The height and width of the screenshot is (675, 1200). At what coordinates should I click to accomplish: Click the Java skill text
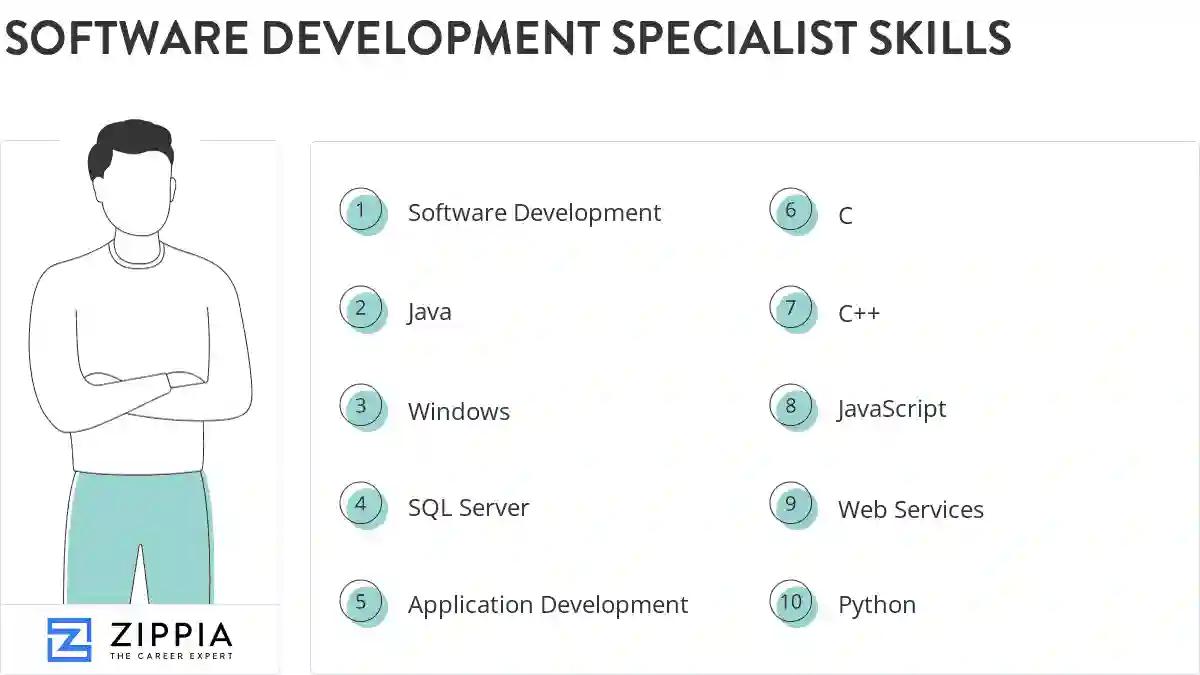pyautogui.click(x=429, y=311)
